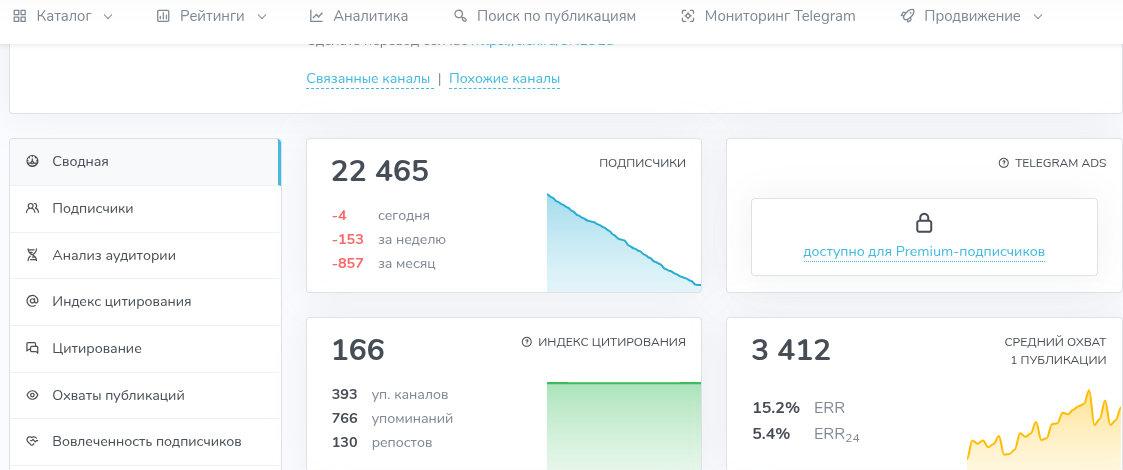
Task: Click the average reach value 3 412
Action: tap(791, 350)
